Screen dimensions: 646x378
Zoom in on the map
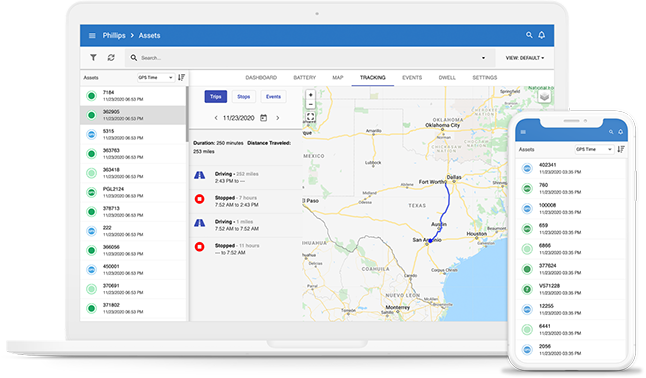point(311,95)
